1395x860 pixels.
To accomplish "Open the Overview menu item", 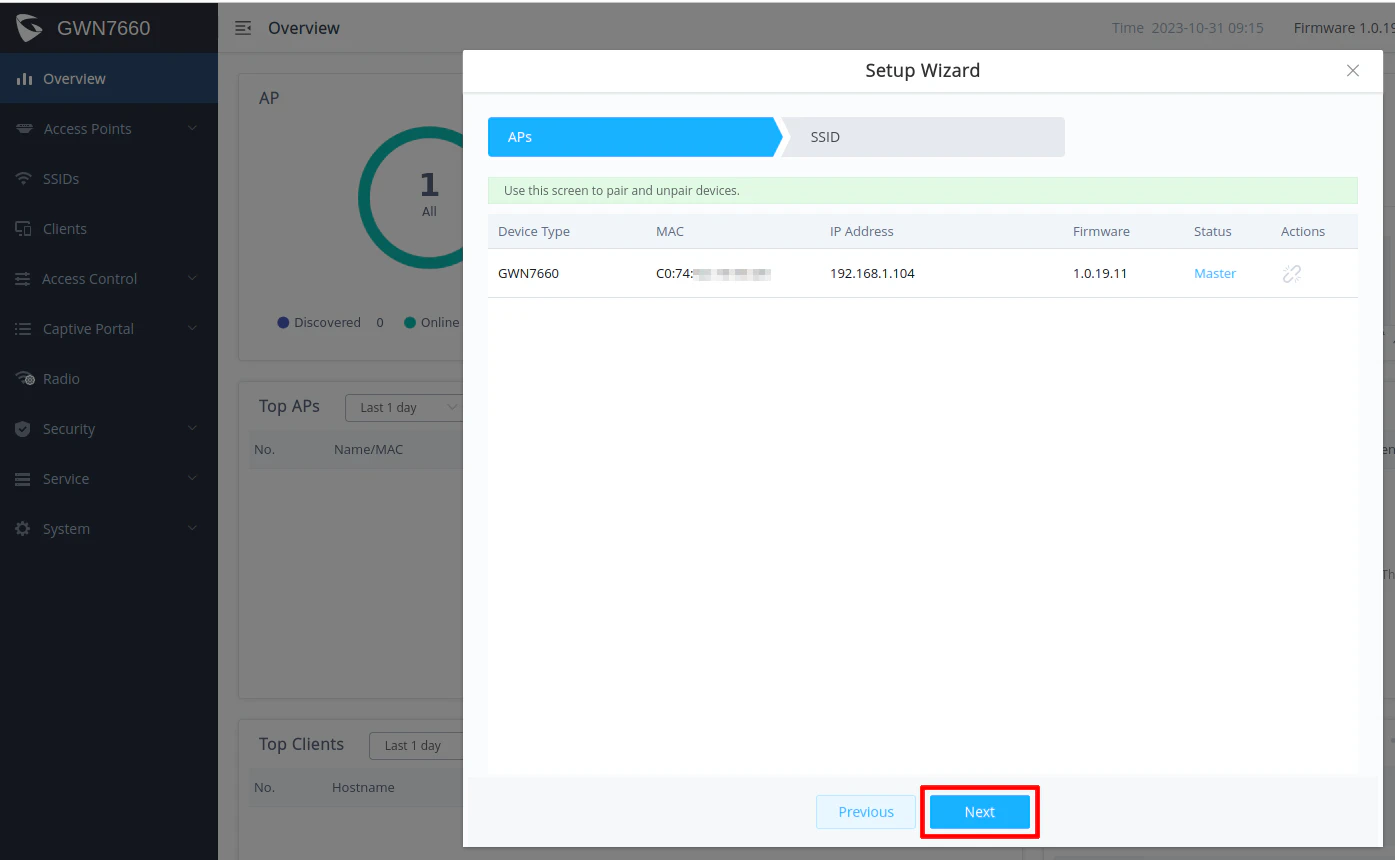I will pyautogui.click(x=109, y=79).
